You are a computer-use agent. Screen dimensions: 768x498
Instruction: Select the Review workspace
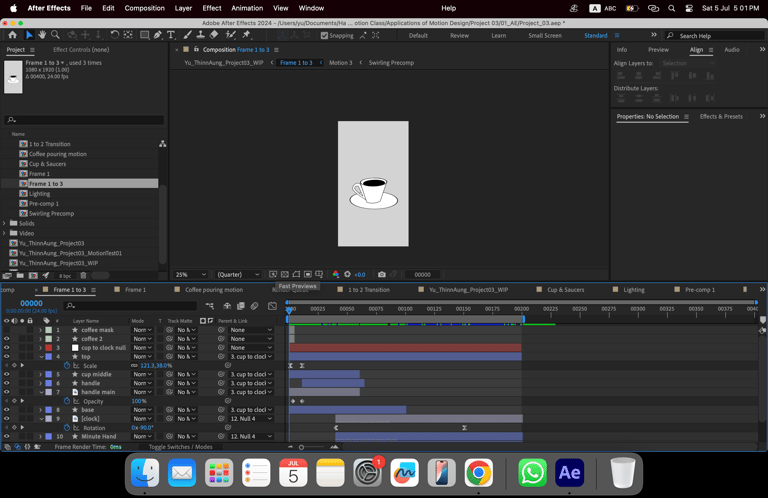tap(459, 35)
